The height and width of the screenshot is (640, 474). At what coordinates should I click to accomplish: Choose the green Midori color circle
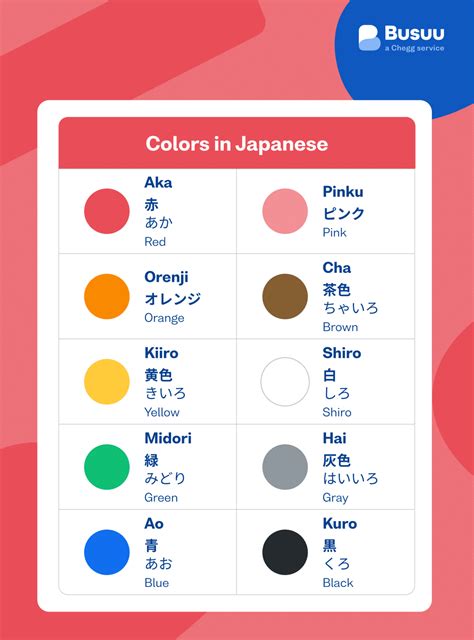107,467
